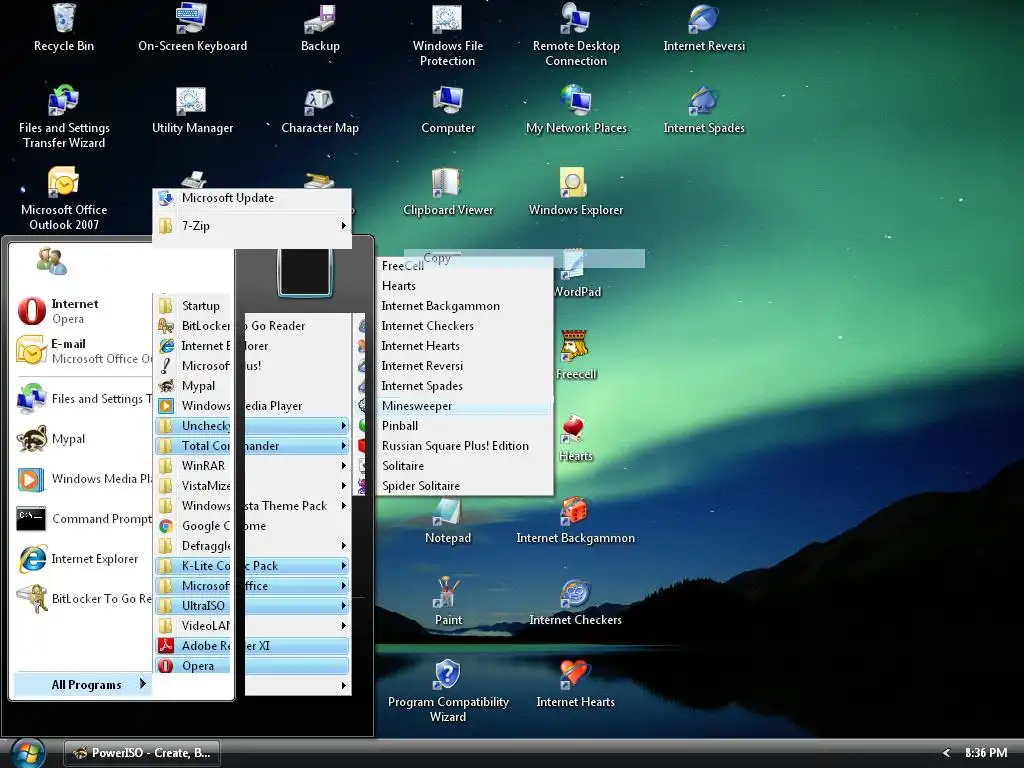Launch the Internet Backgammon desktop icon

[575, 521]
